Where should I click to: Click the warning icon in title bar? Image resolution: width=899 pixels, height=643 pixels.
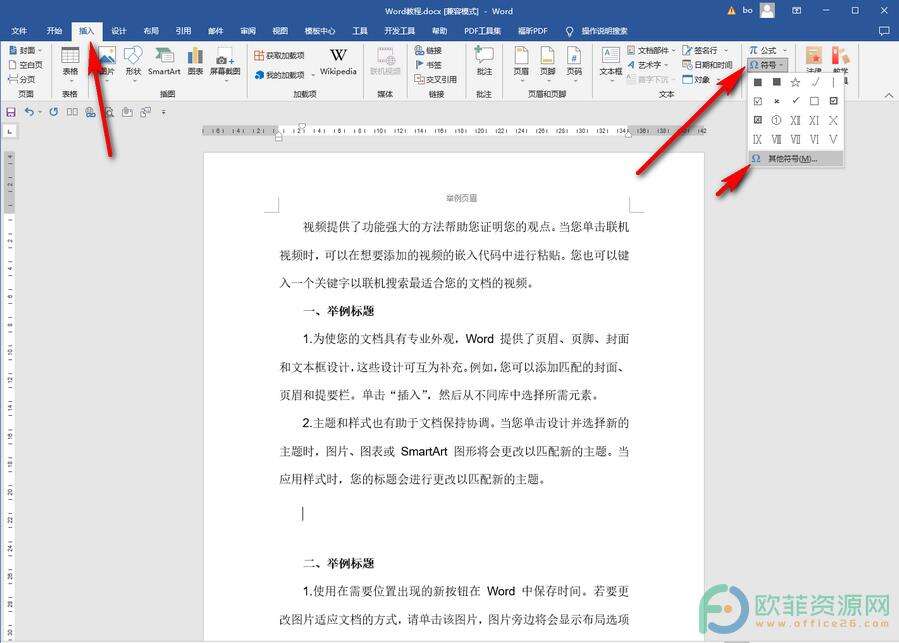click(x=731, y=10)
